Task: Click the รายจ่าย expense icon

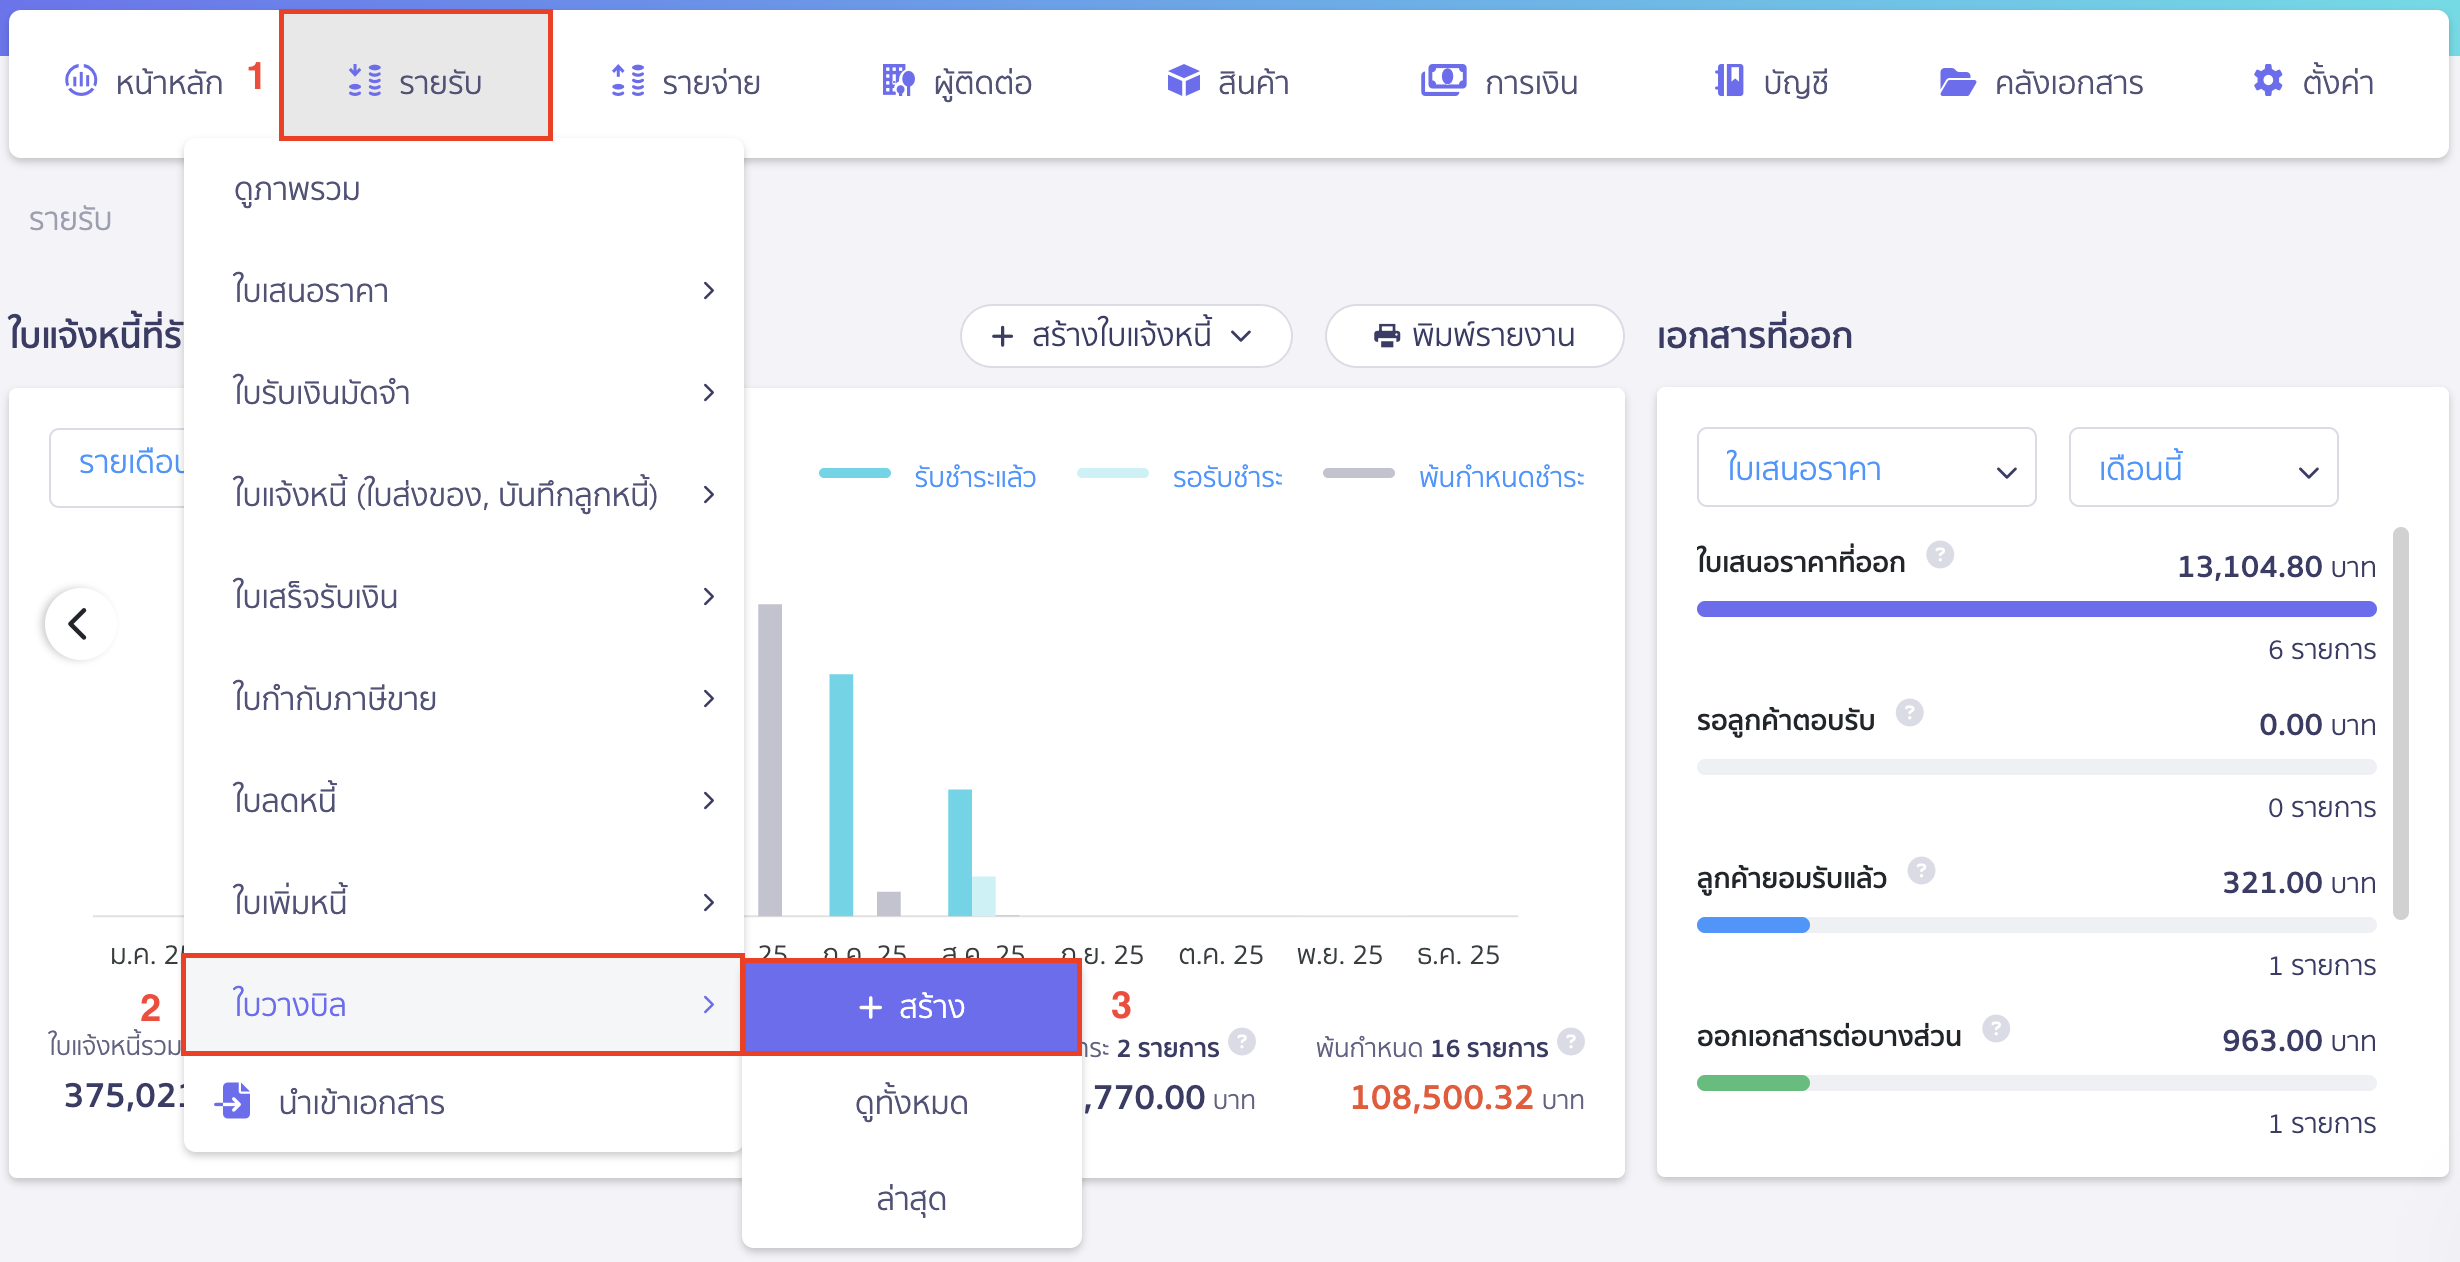Action: click(x=628, y=80)
